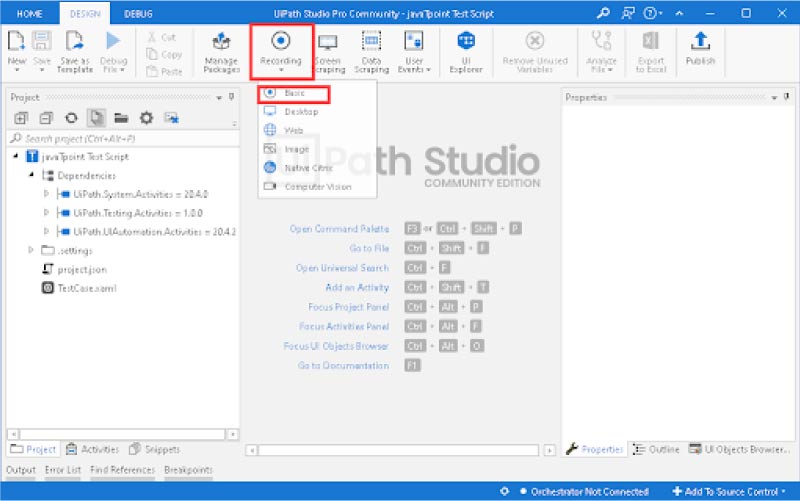Click Refresh icon in Project panel
800x501 pixels.
click(x=71, y=118)
